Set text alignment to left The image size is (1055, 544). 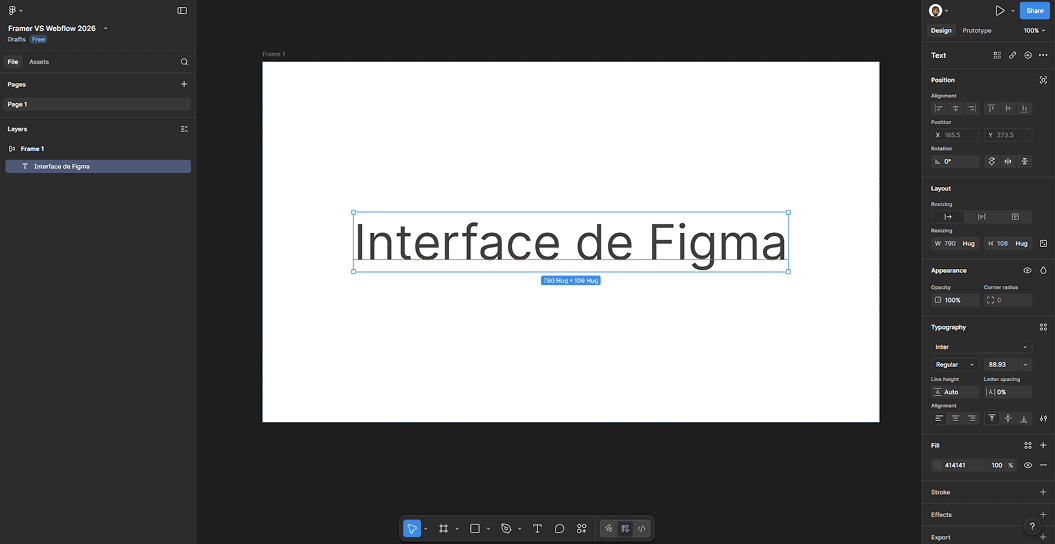(x=939, y=418)
